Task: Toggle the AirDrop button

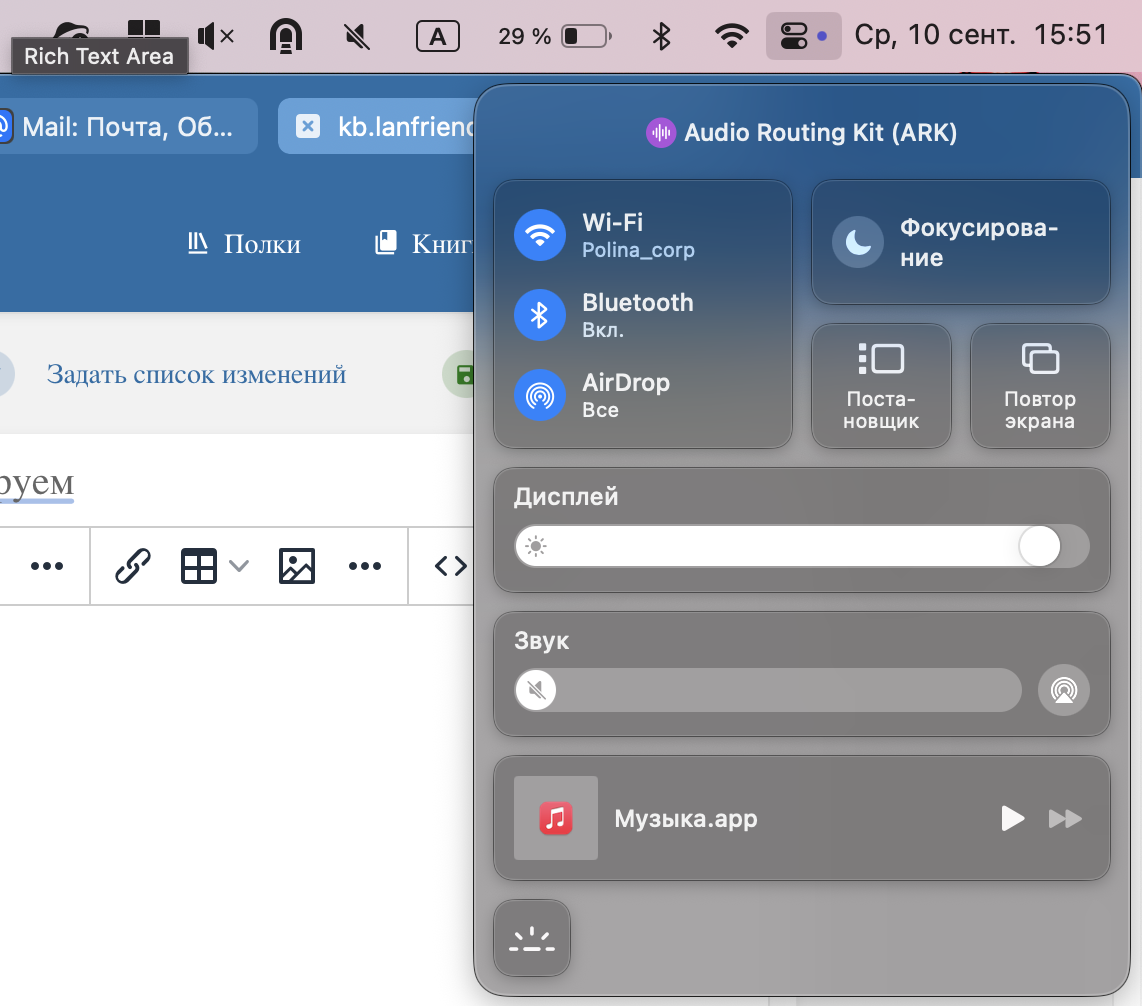Action: 540,396
